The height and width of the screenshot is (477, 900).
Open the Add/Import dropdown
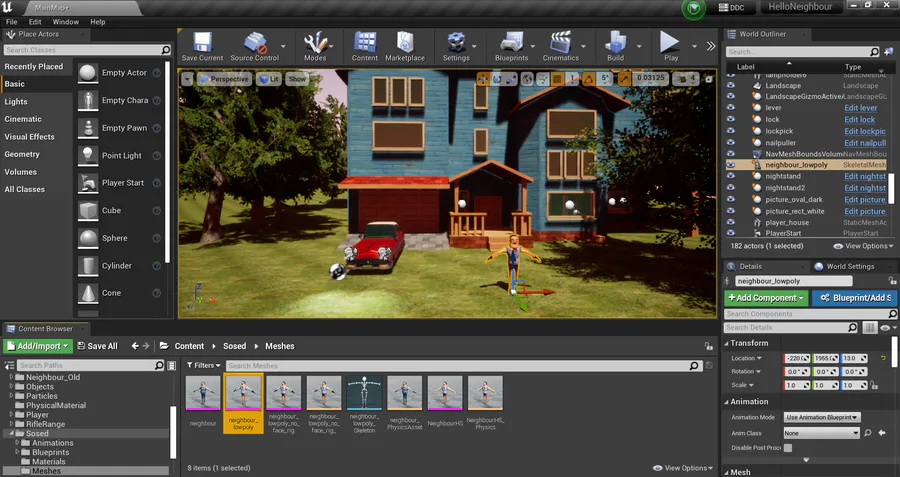point(38,346)
